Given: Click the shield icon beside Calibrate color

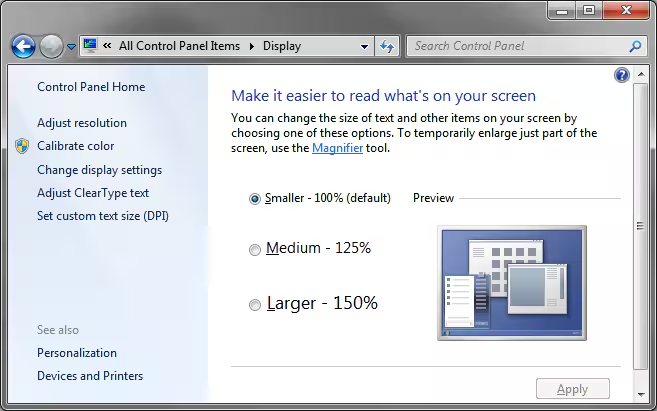Looking at the screenshot, I should click(22, 146).
